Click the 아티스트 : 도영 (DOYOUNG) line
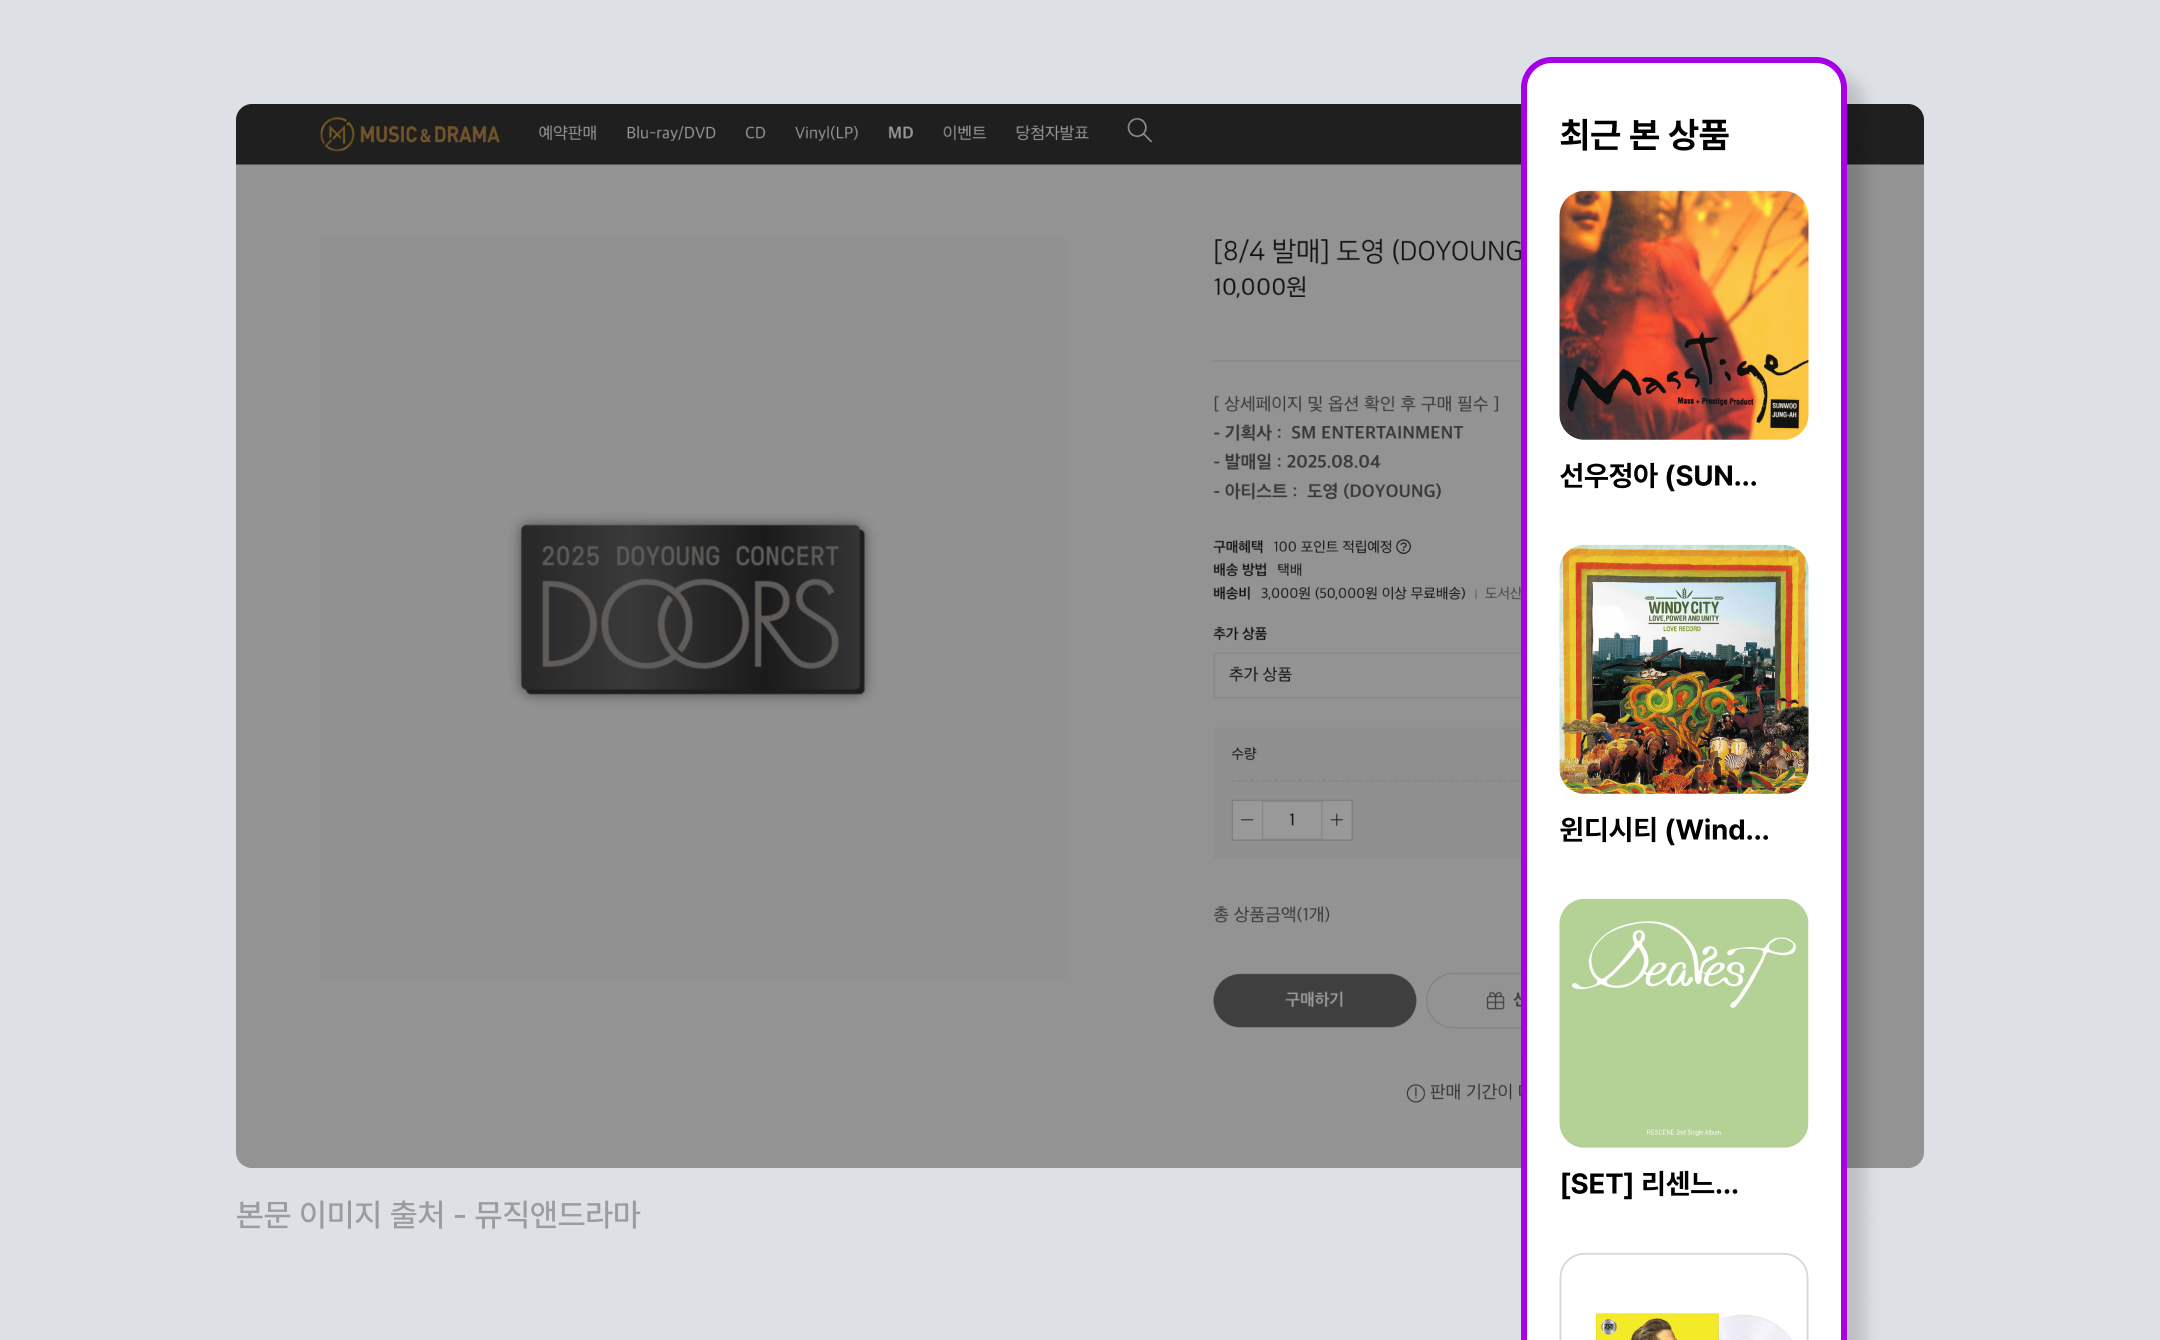The width and height of the screenshot is (2160, 1340). click(x=1327, y=491)
